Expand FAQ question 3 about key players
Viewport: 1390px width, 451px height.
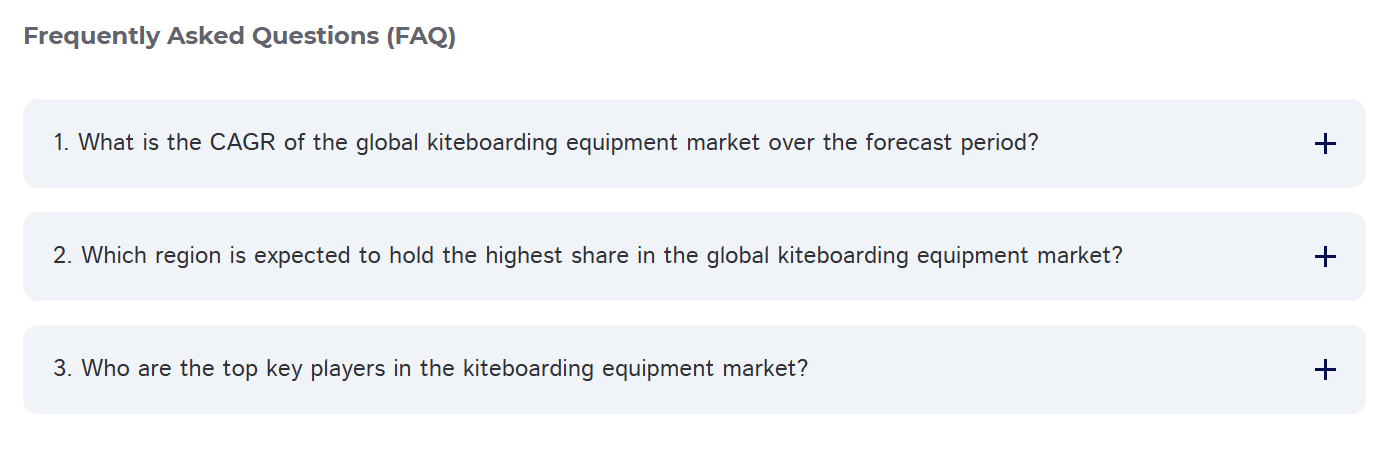pos(431,369)
